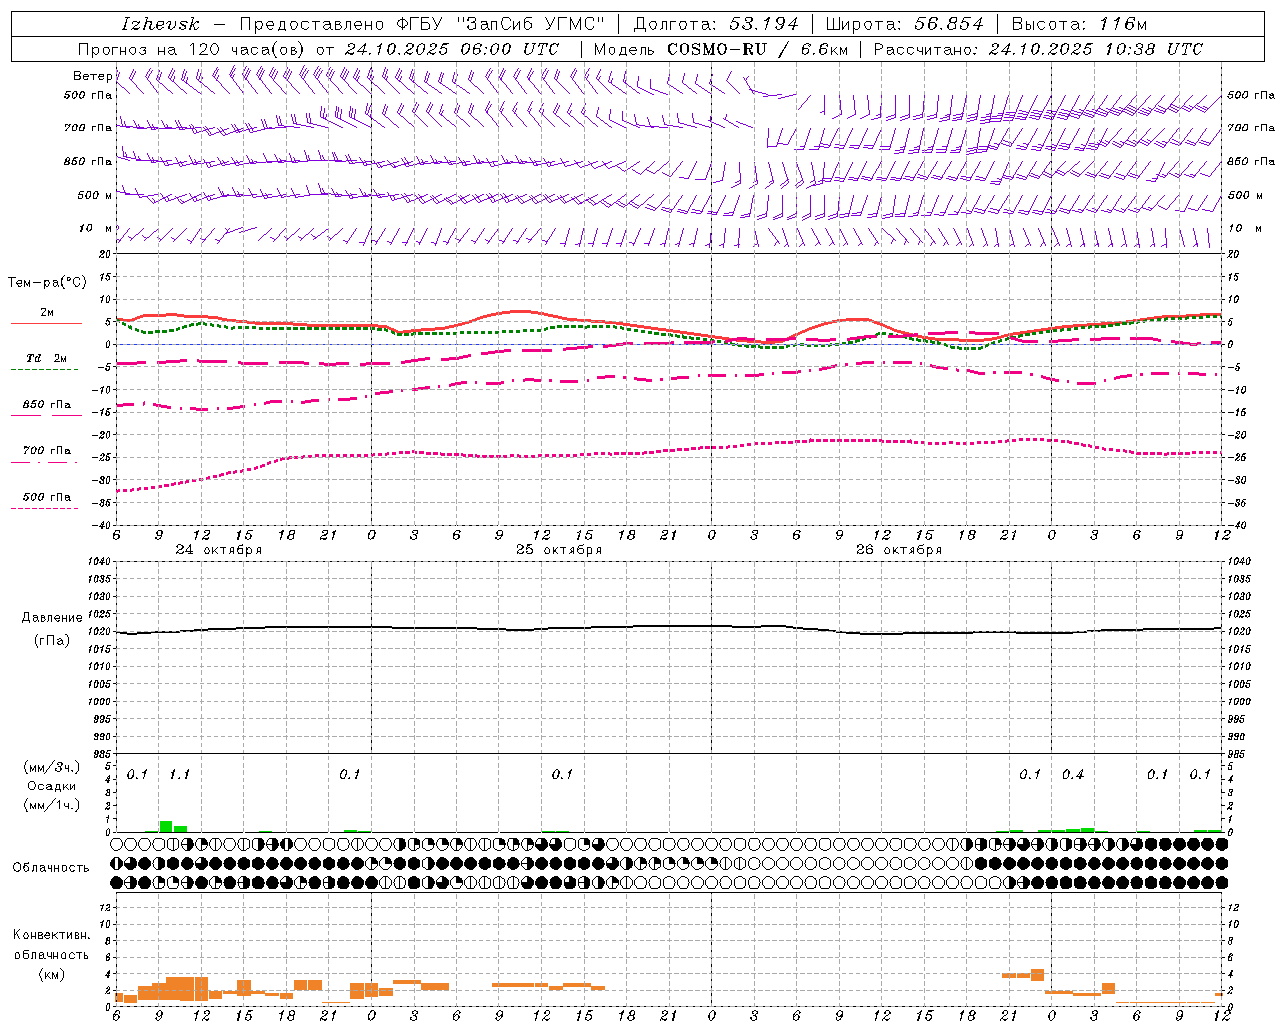Click the 10 м wind level label on left
Image resolution: width=1280 pixels, height=1024 pixels.
coord(96,229)
